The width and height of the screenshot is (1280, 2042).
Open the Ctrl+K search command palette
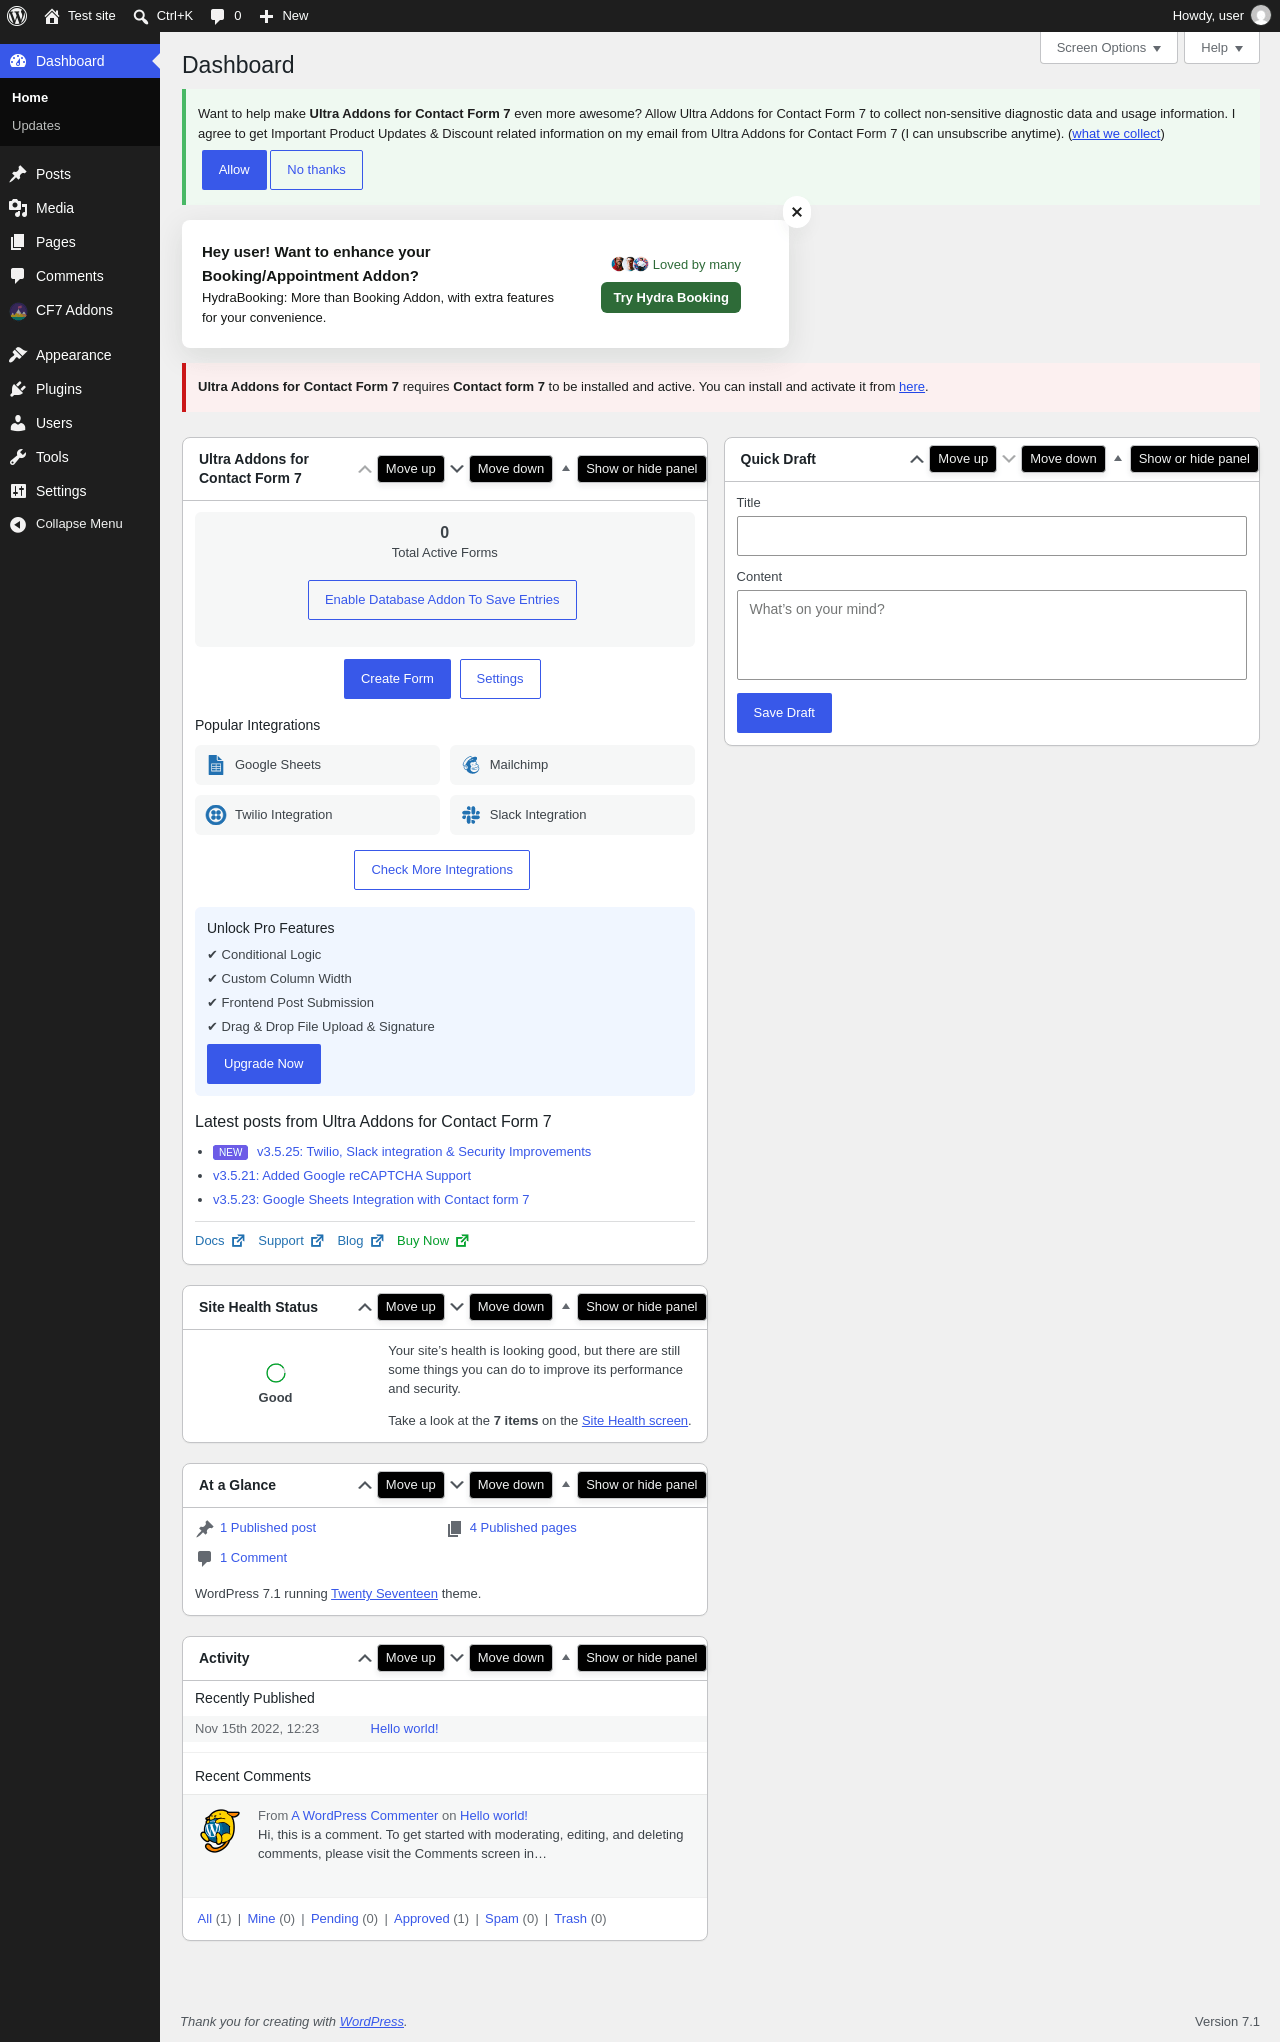pyautogui.click(x=163, y=16)
